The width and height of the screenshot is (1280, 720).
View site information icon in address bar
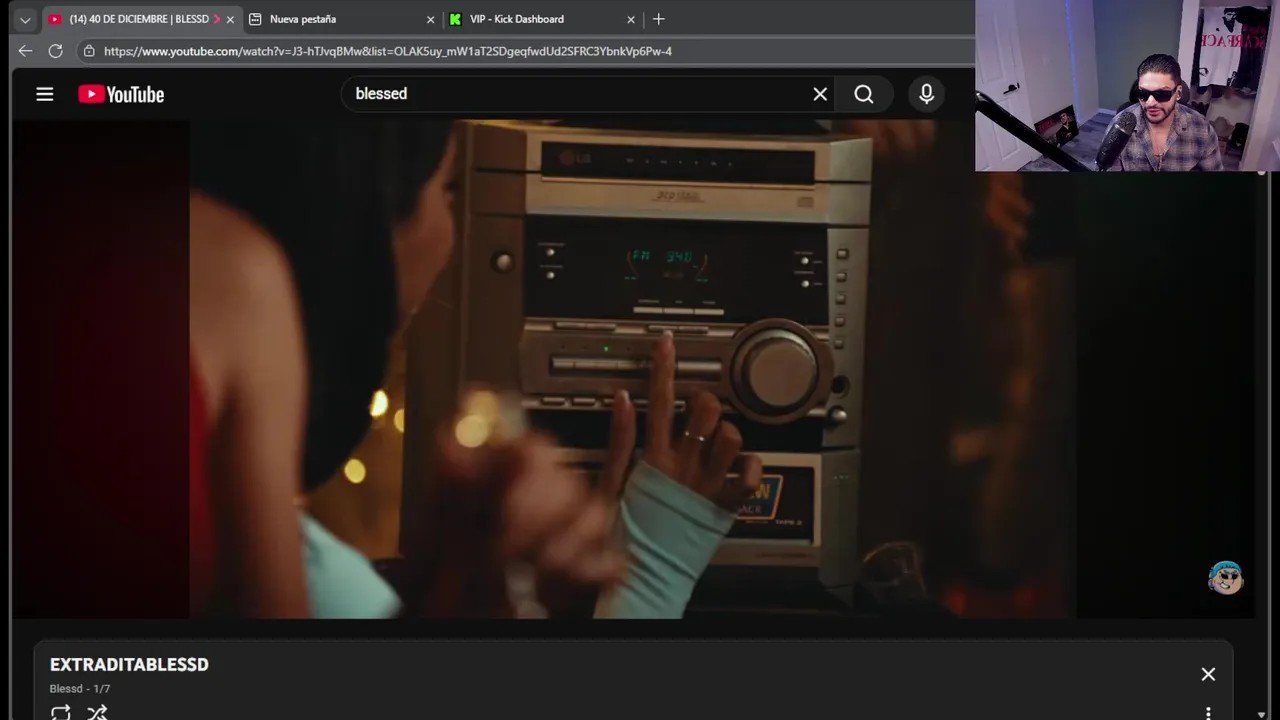pos(89,51)
